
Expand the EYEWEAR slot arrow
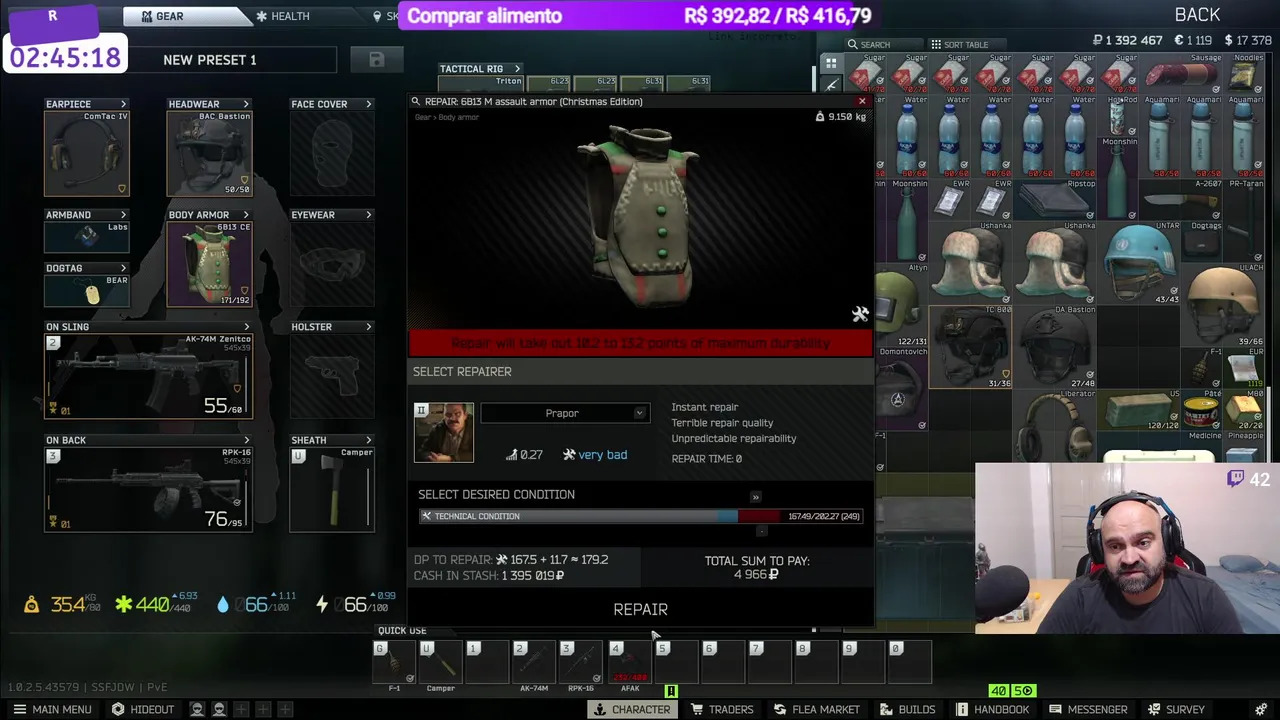click(368, 215)
